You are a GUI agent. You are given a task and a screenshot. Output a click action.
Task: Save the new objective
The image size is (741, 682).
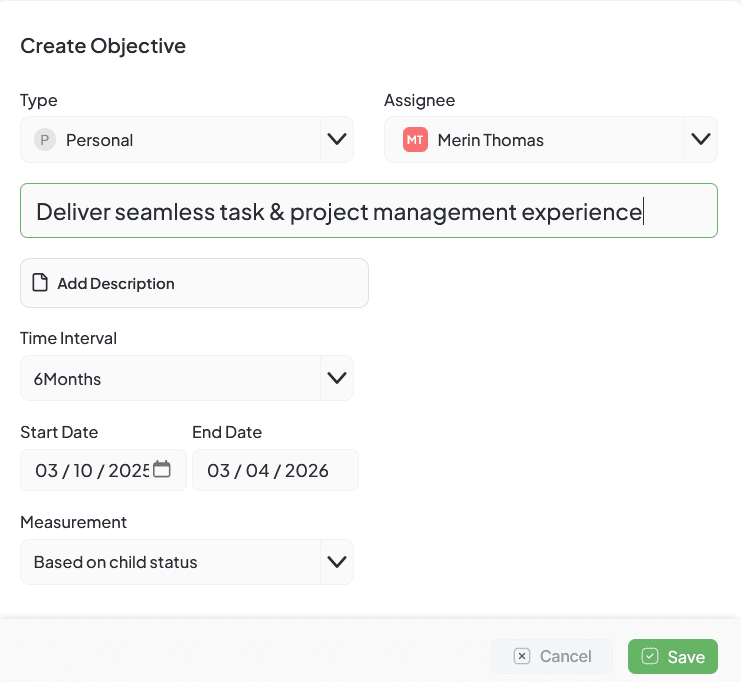coord(673,656)
